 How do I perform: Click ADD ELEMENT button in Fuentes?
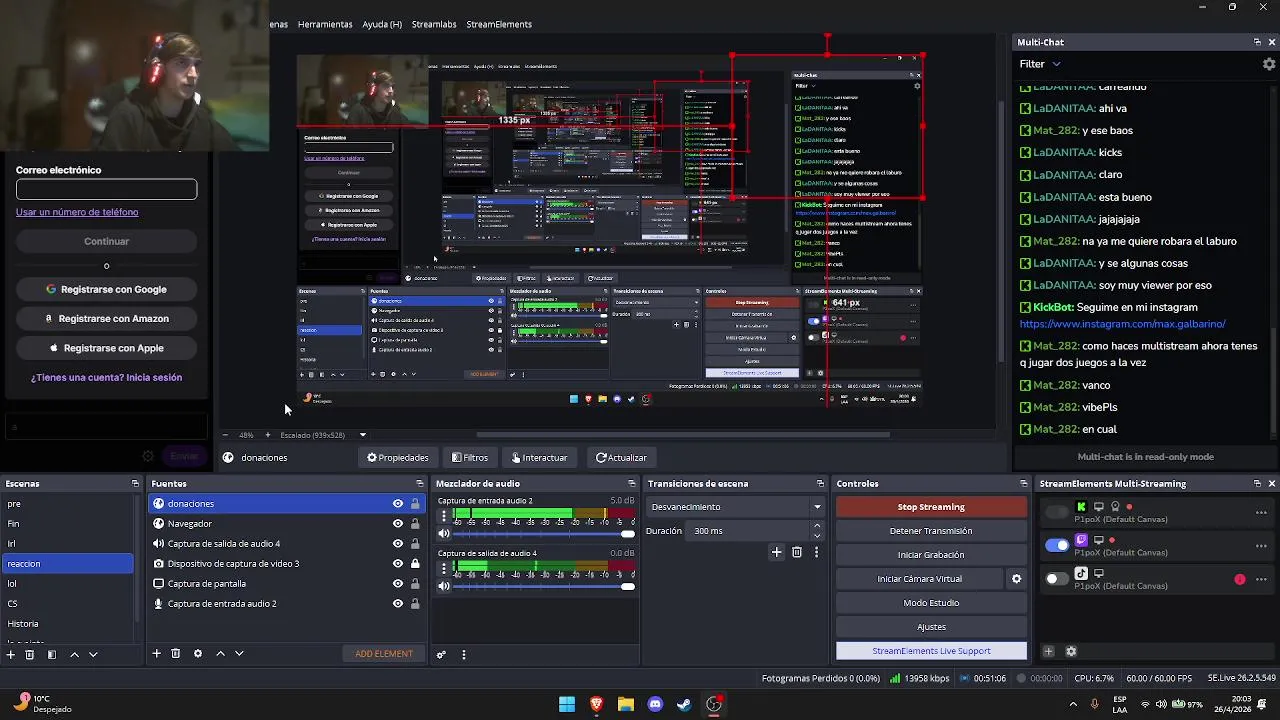[384, 654]
